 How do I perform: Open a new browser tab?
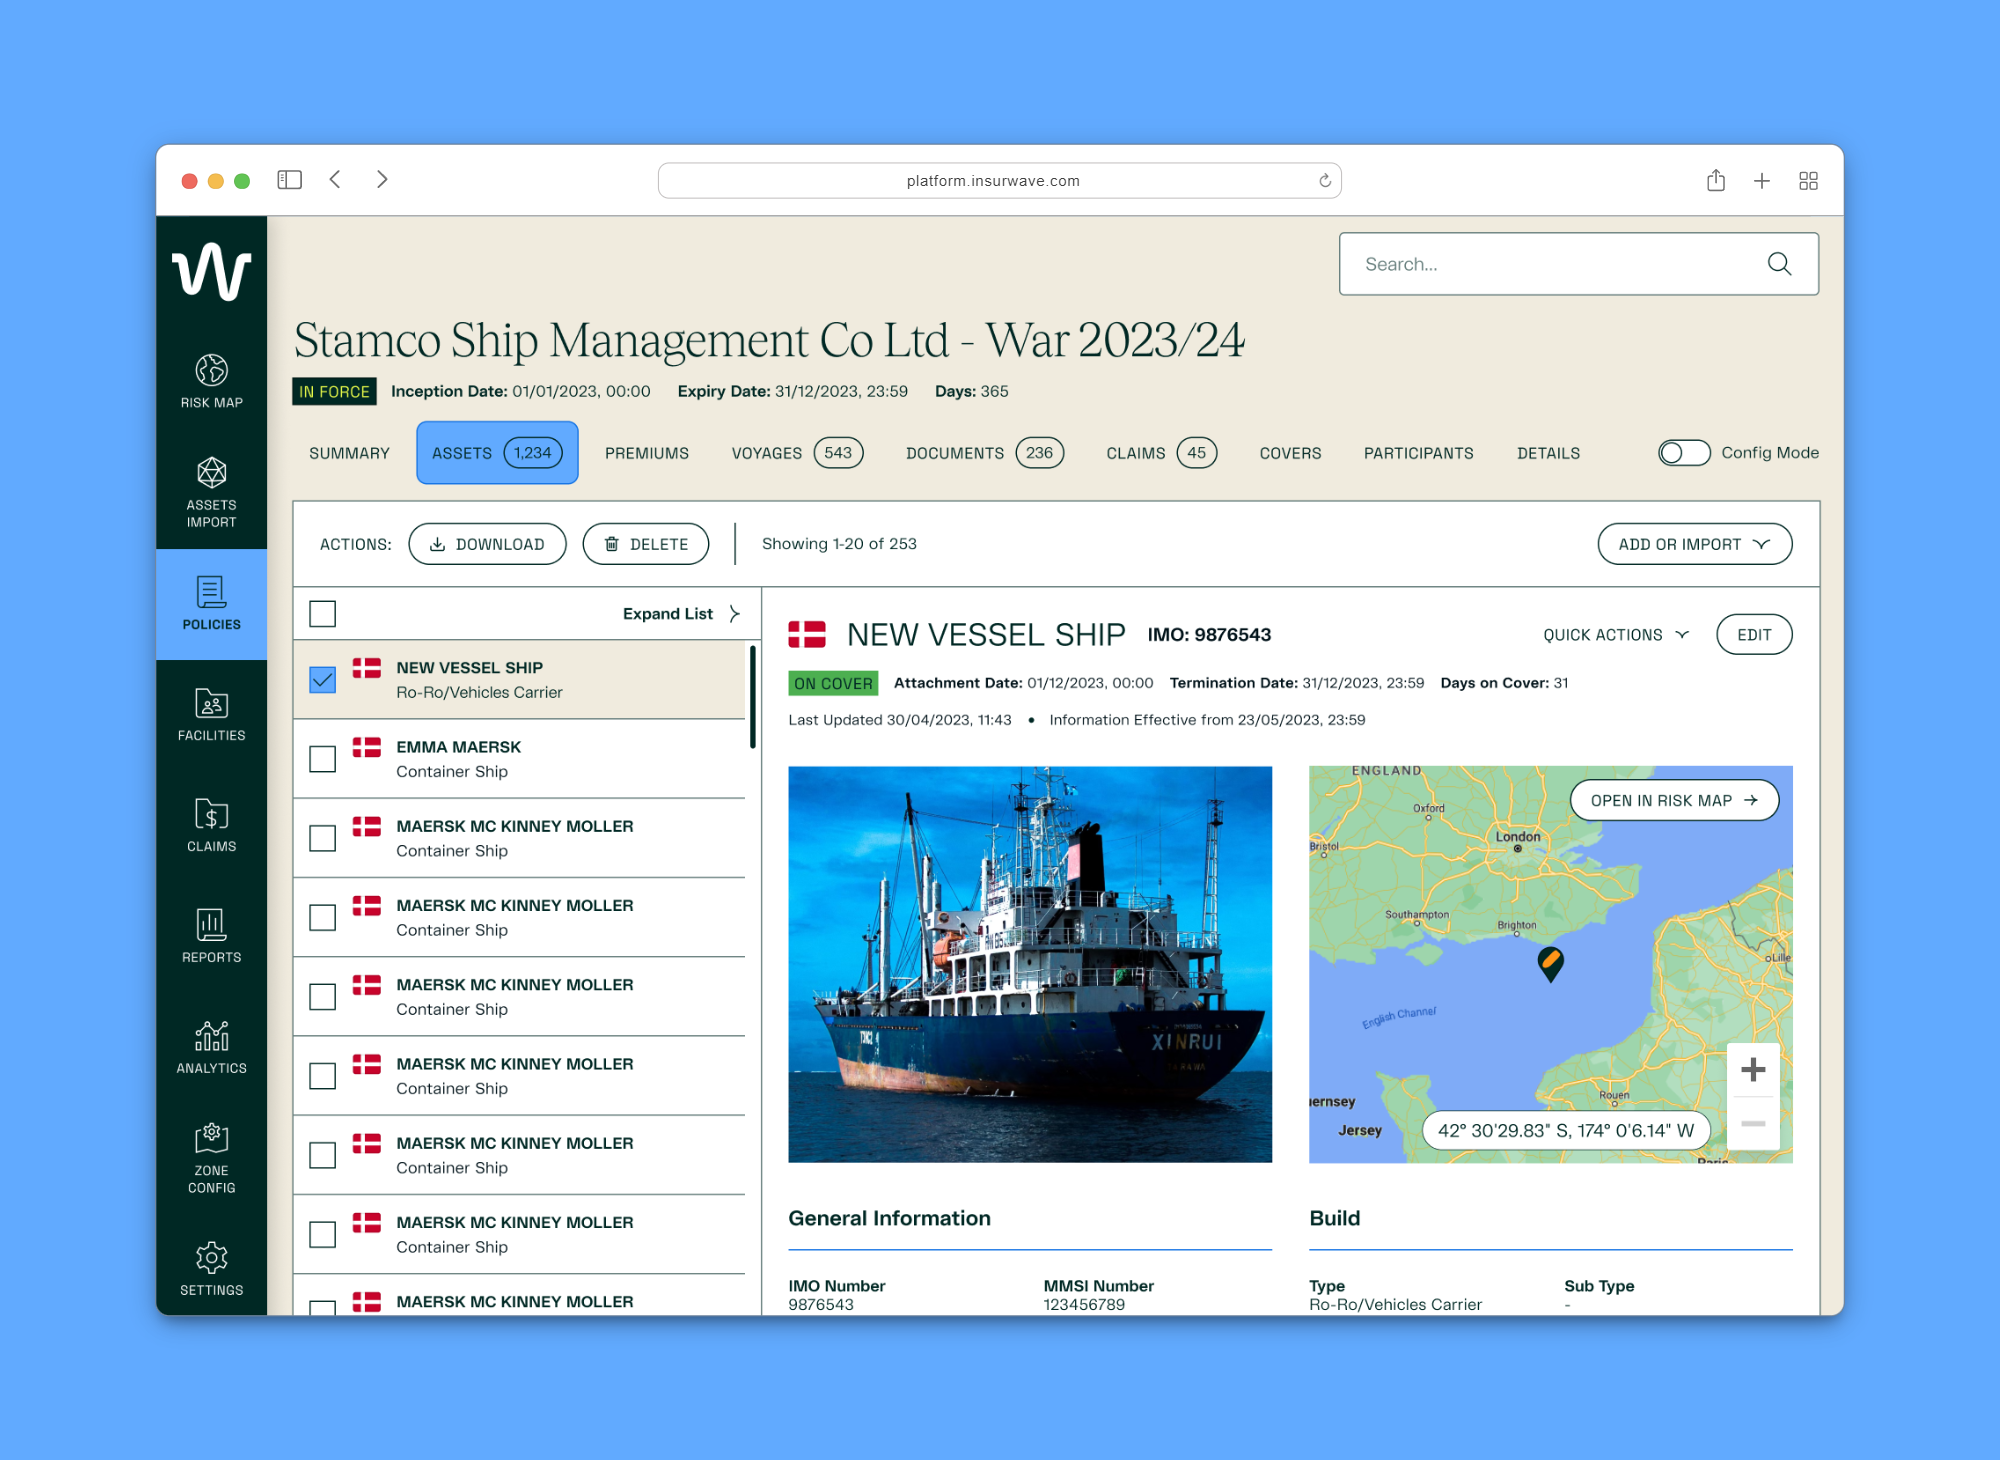coord(1762,181)
